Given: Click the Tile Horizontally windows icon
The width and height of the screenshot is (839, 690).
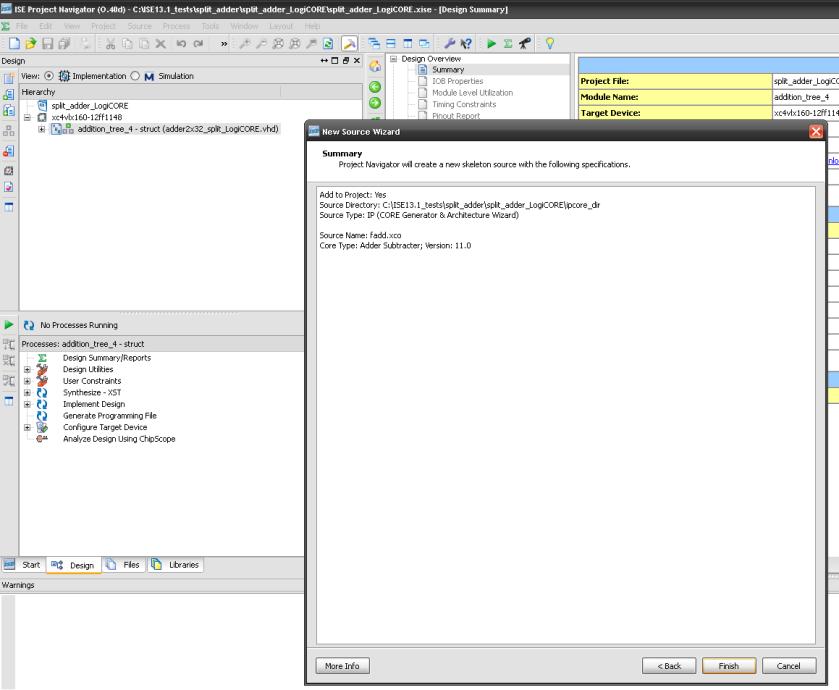Looking at the screenshot, I should click(391, 43).
